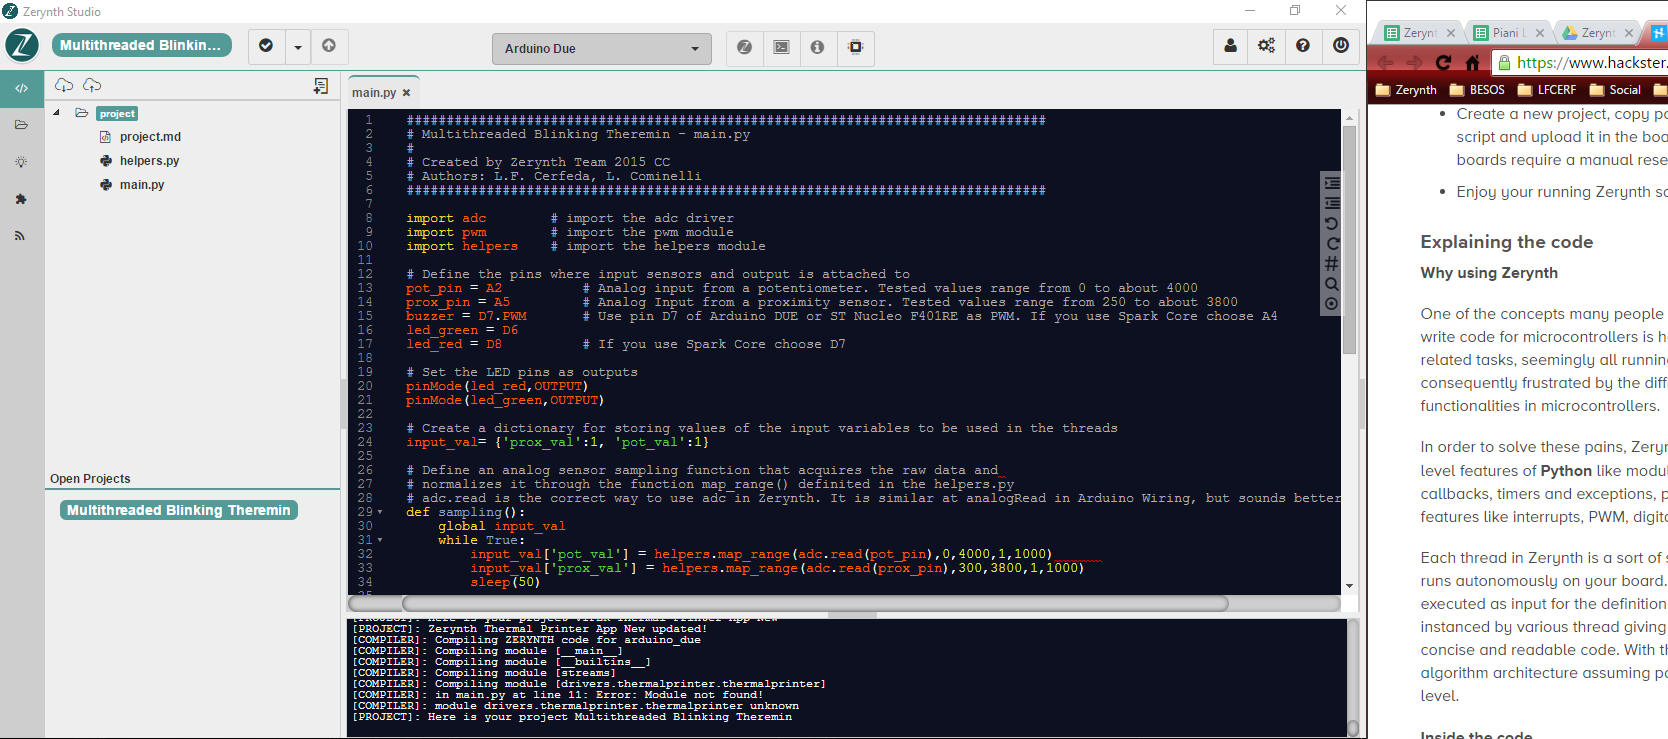
Task: Open project.md in the file tree
Action: (150, 137)
